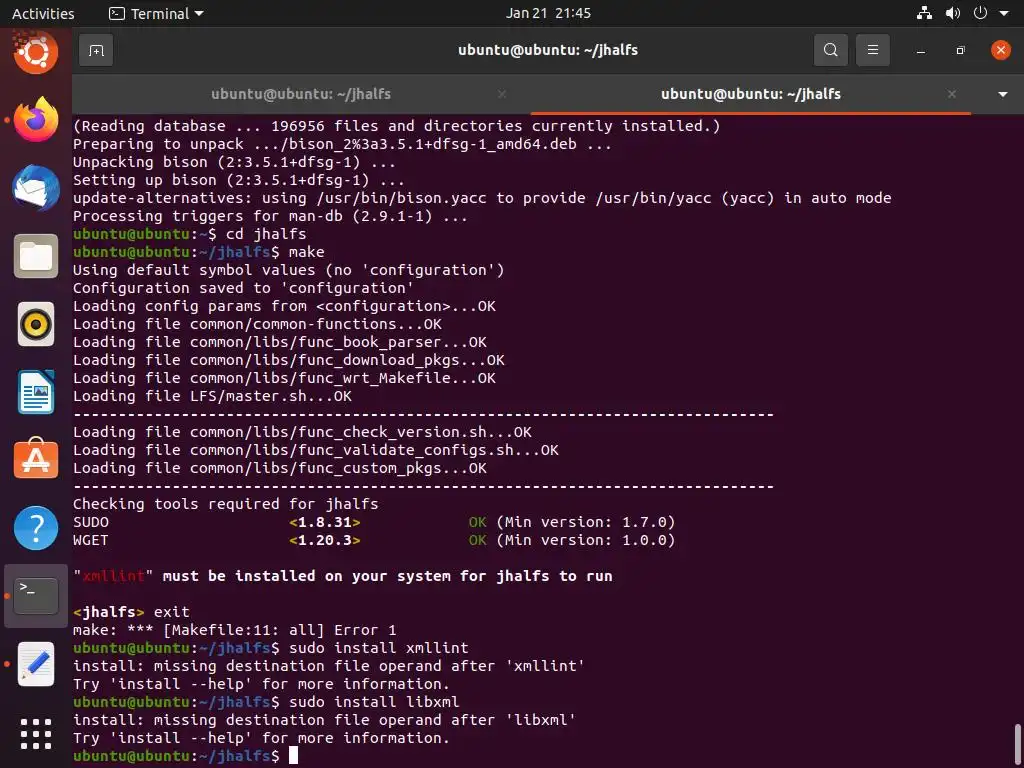
Task: Switch to the first ubuntu@ubuntu: ~/jhalfs tab
Action: coord(301,94)
